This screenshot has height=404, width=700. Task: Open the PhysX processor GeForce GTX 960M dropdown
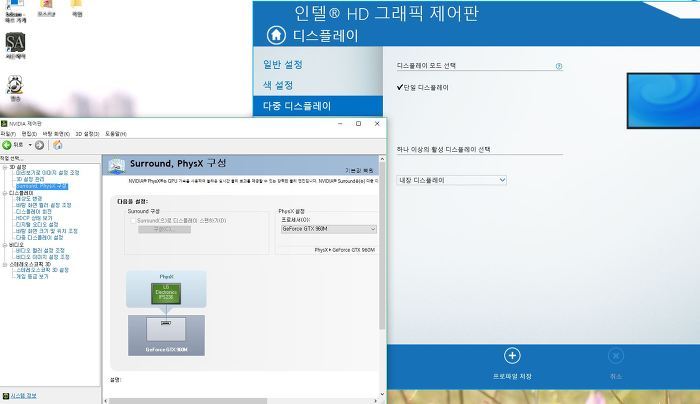[x=329, y=229]
